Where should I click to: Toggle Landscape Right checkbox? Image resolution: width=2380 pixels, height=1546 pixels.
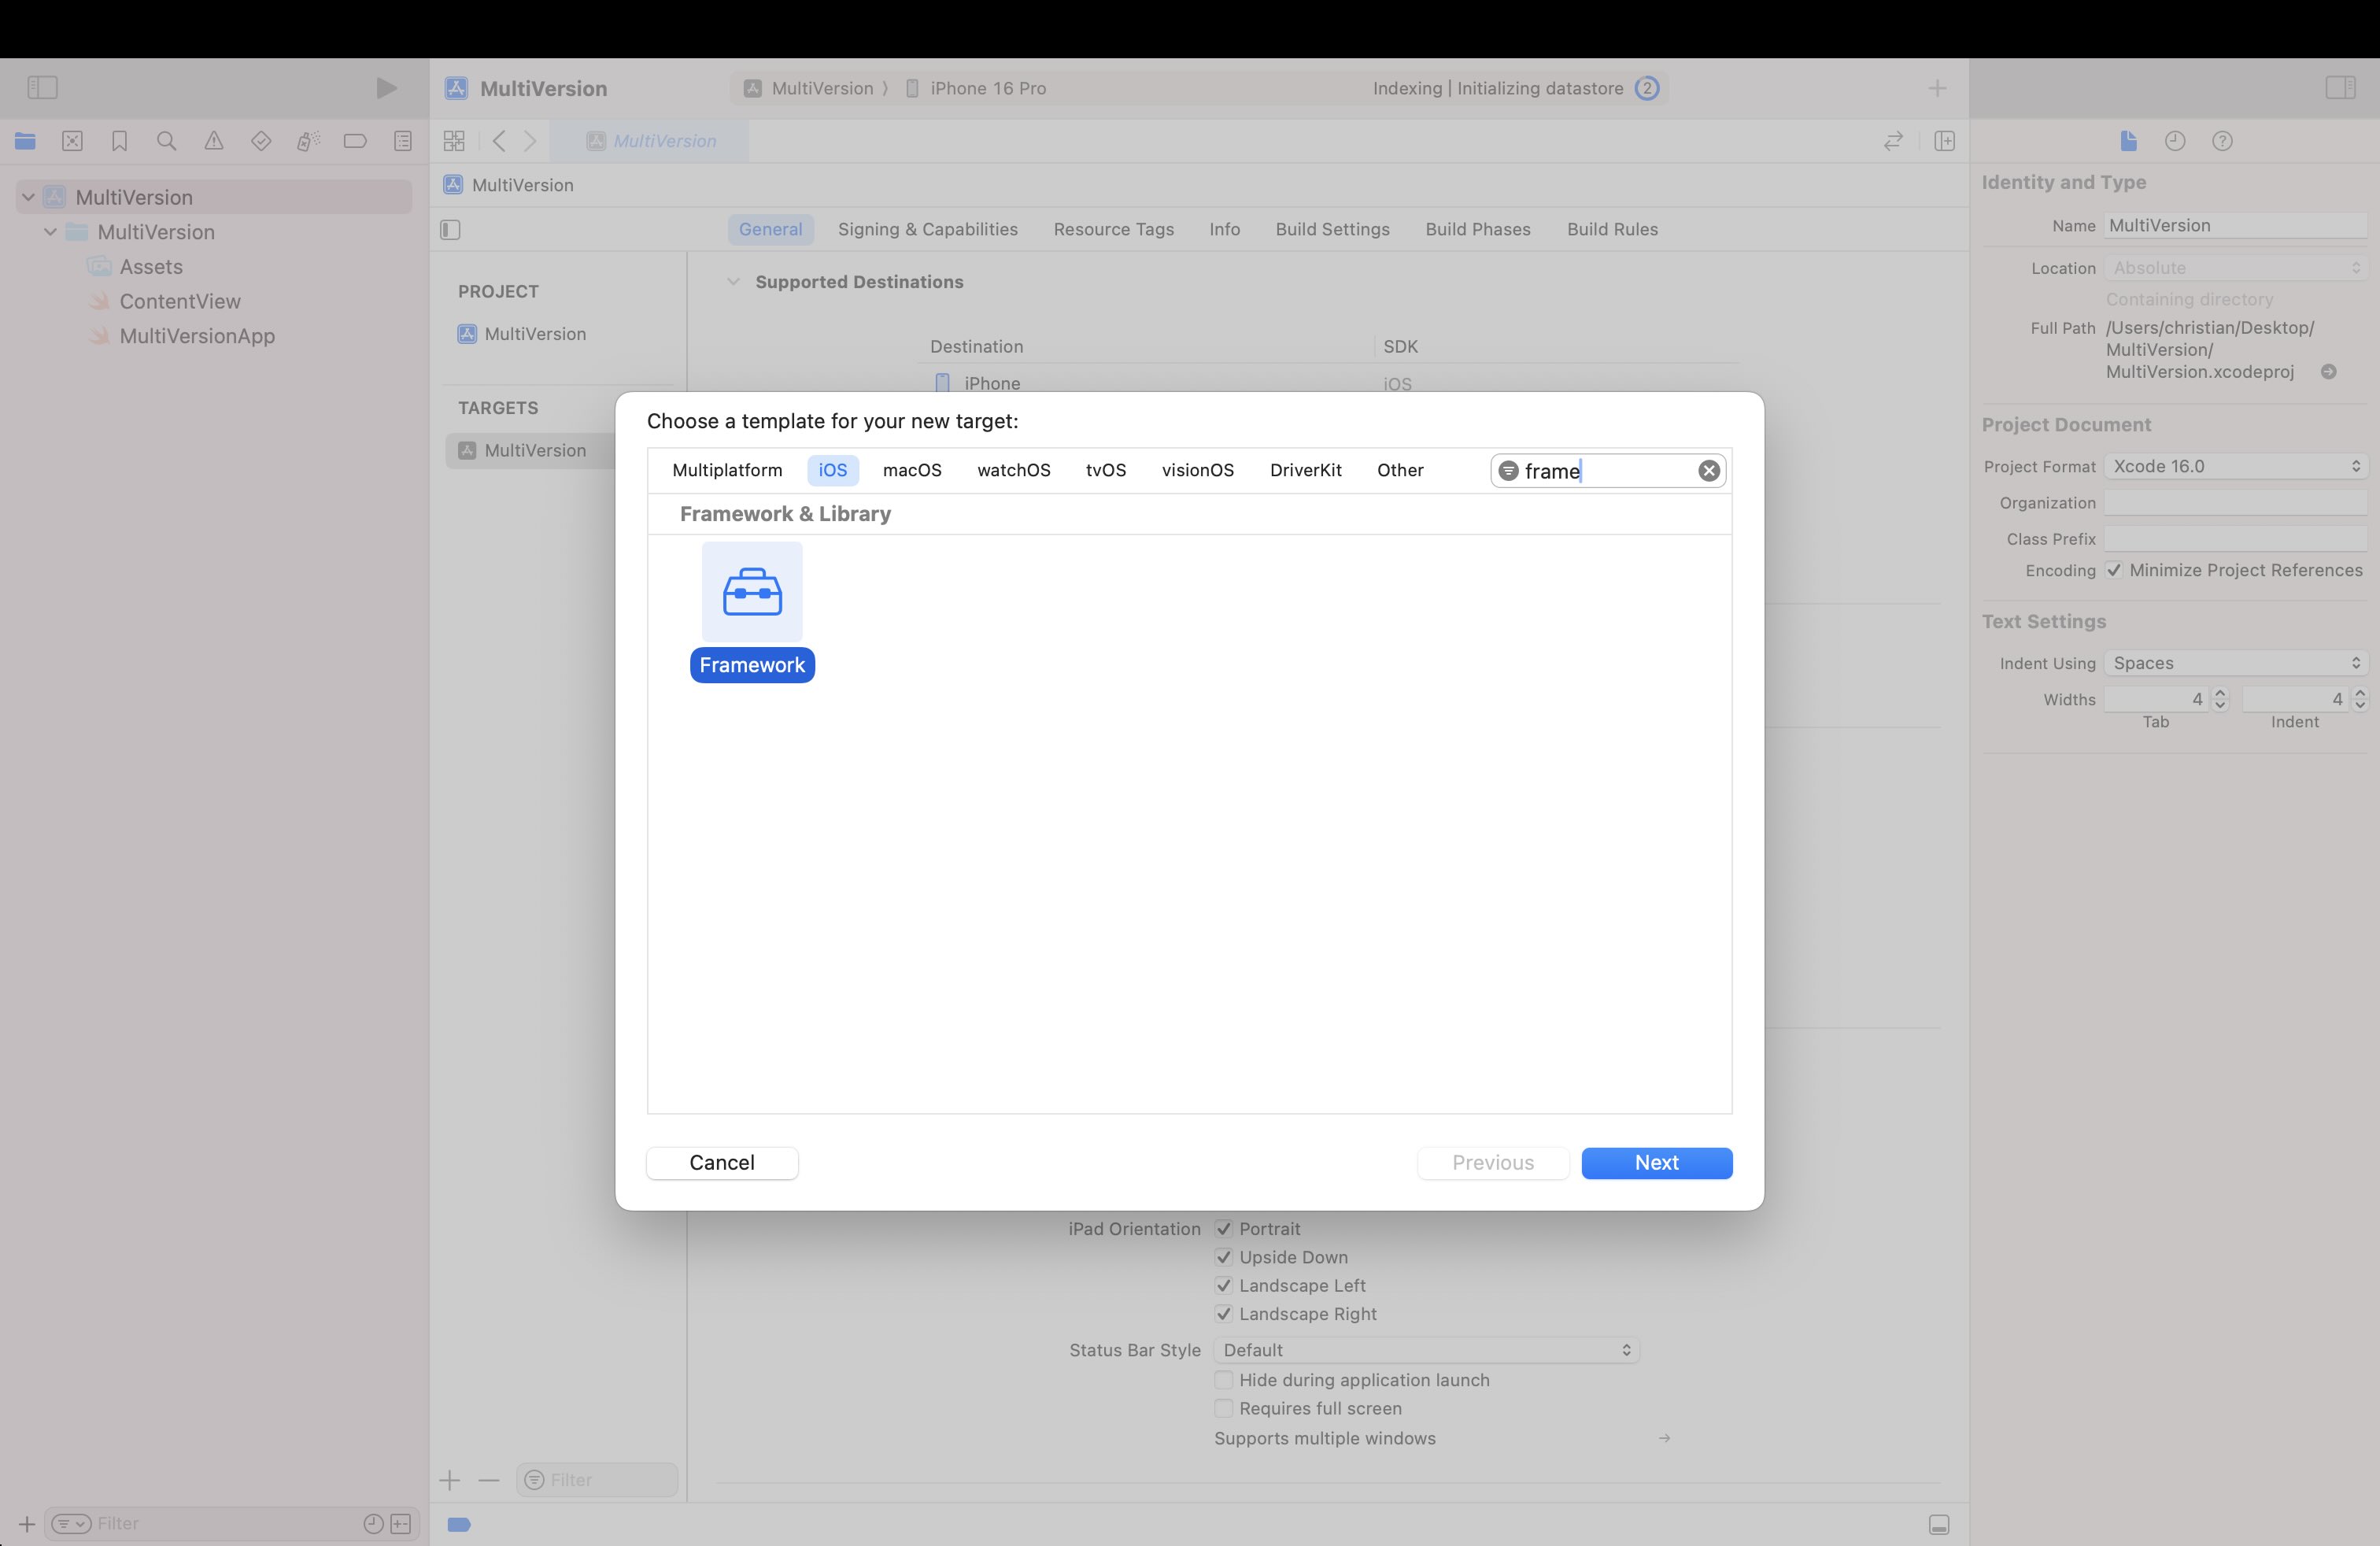1223,1314
